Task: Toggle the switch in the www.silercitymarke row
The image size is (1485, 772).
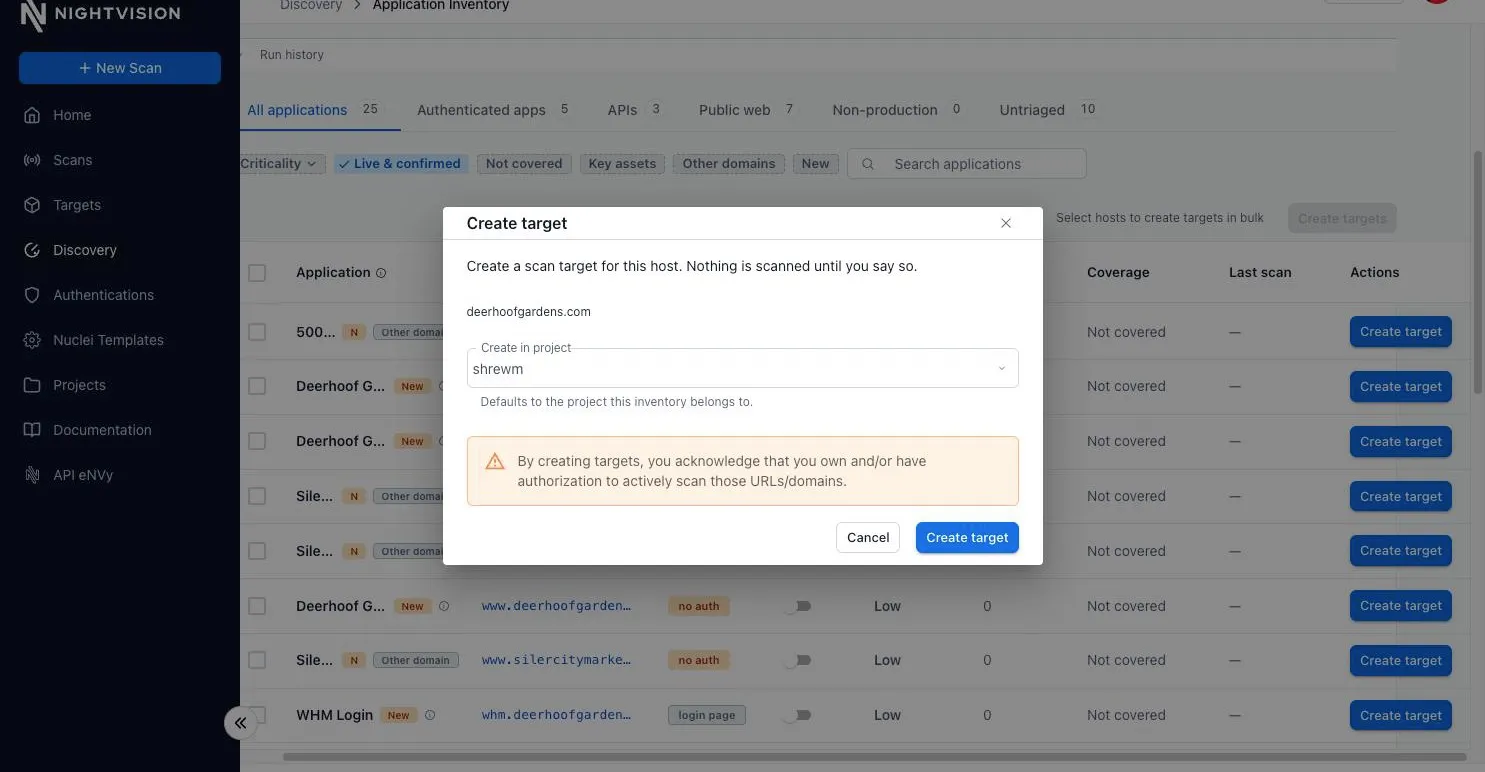Action: [x=797, y=660]
